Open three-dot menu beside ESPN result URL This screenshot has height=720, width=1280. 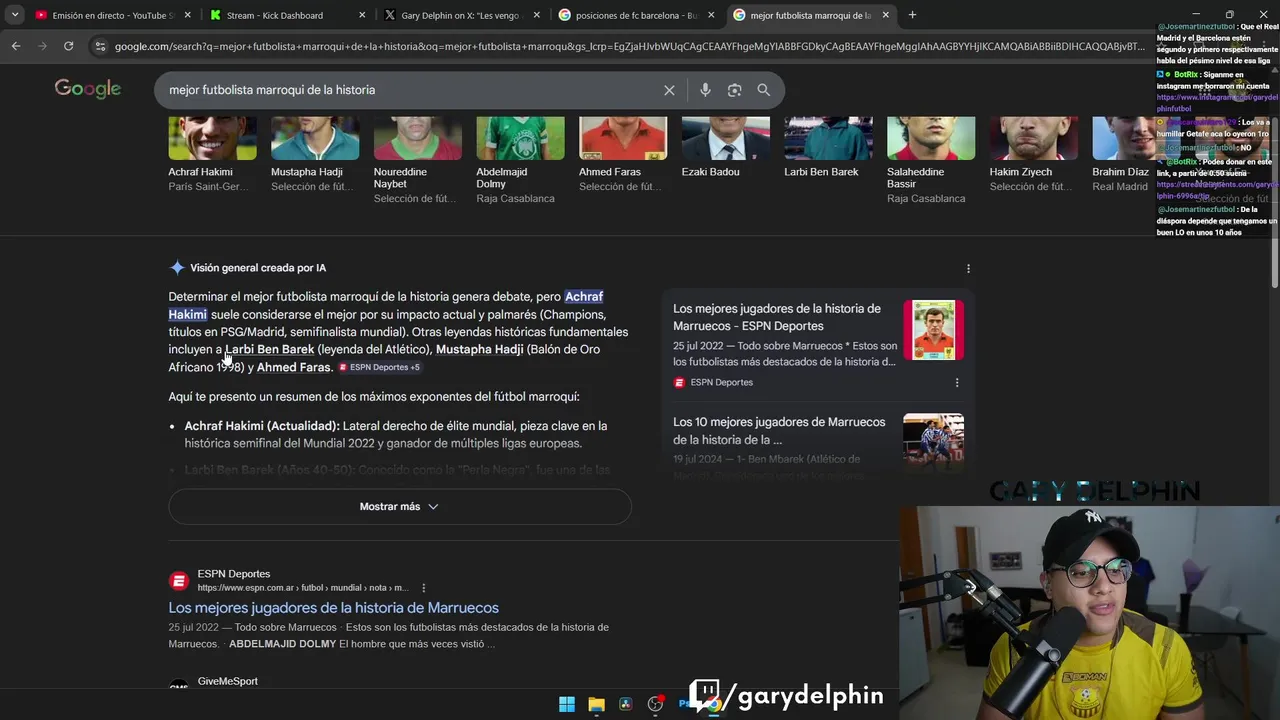pyautogui.click(x=423, y=588)
